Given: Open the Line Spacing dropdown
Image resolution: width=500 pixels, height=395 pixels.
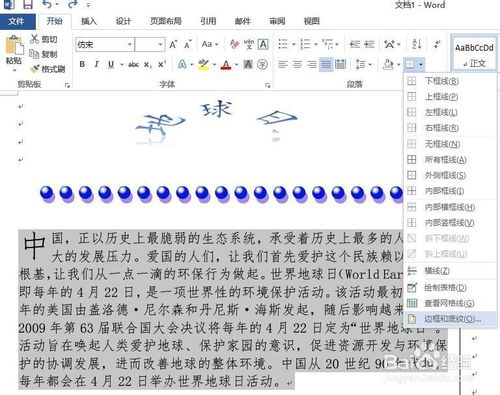Looking at the screenshot, I should pos(363,64).
